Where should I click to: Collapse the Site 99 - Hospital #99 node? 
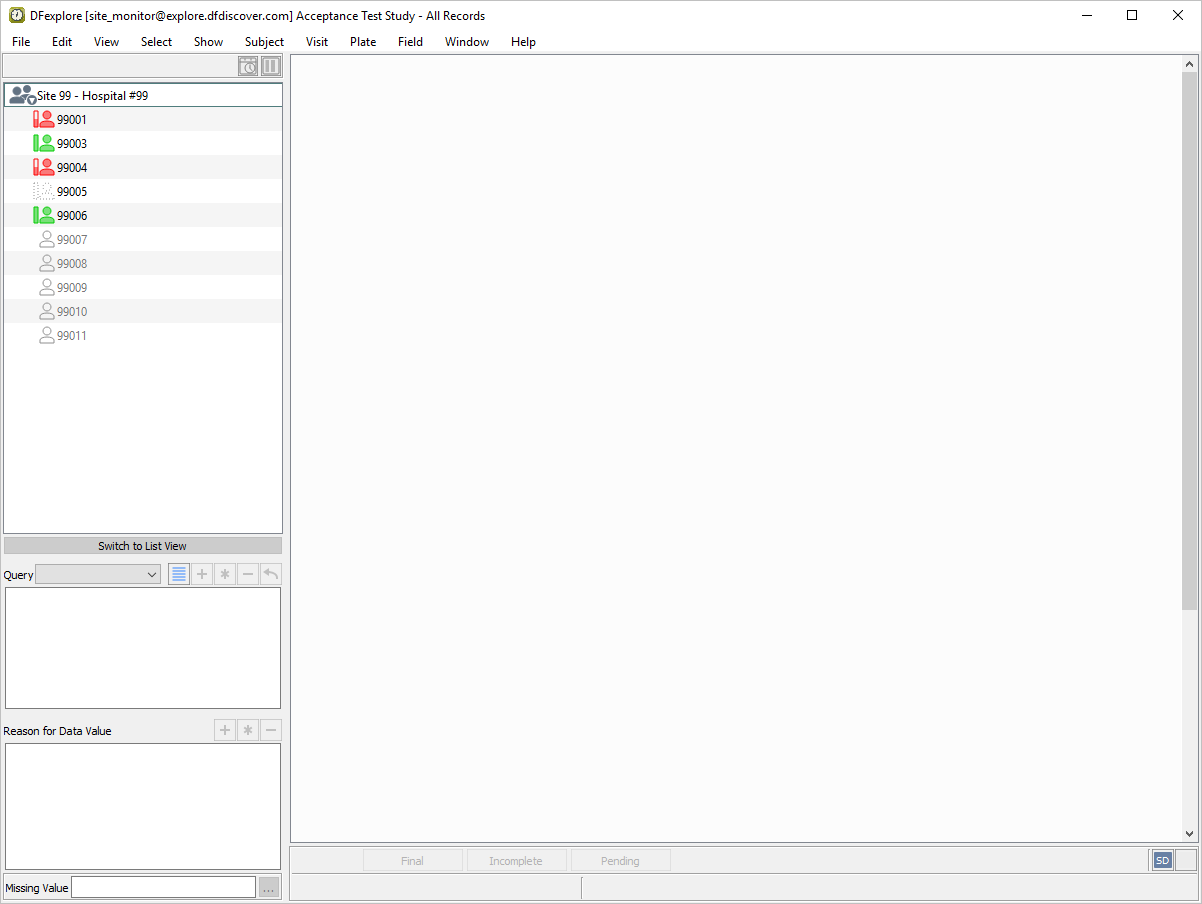point(22,96)
